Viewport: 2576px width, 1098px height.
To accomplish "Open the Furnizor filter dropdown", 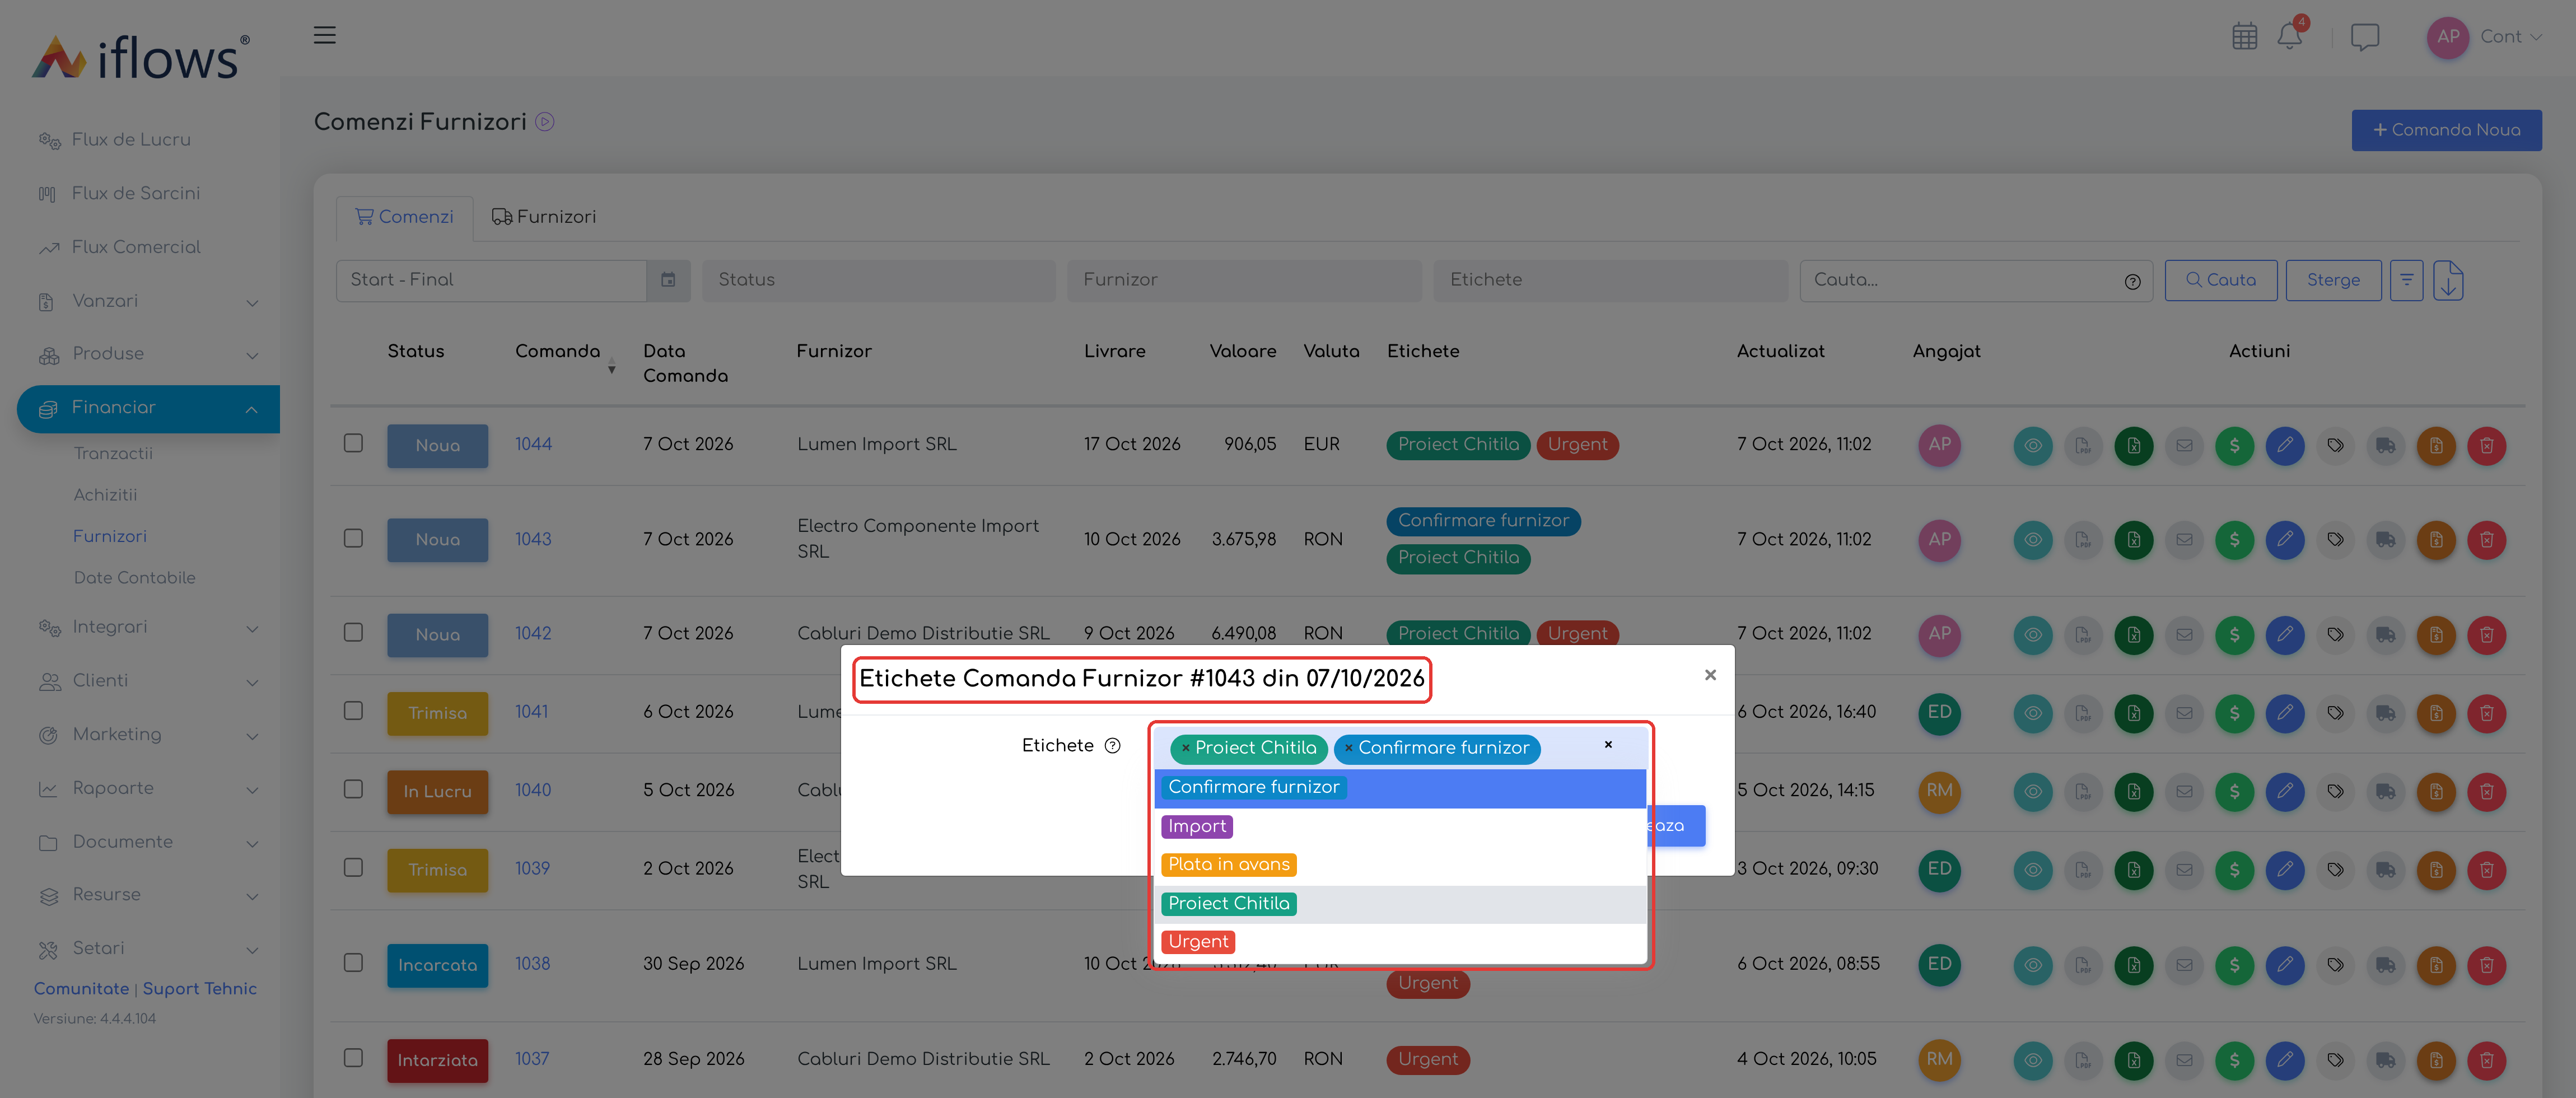I will pos(1244,280).
